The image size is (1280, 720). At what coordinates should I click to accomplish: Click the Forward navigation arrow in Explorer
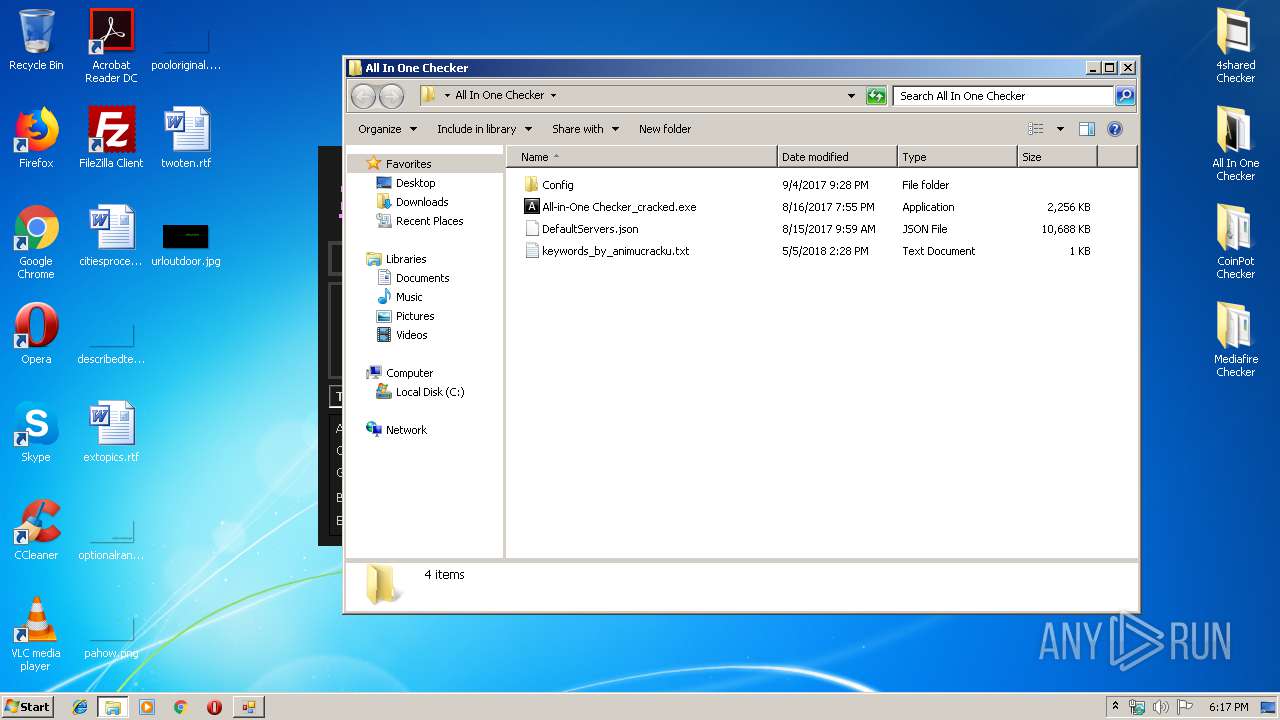(392, 96)
